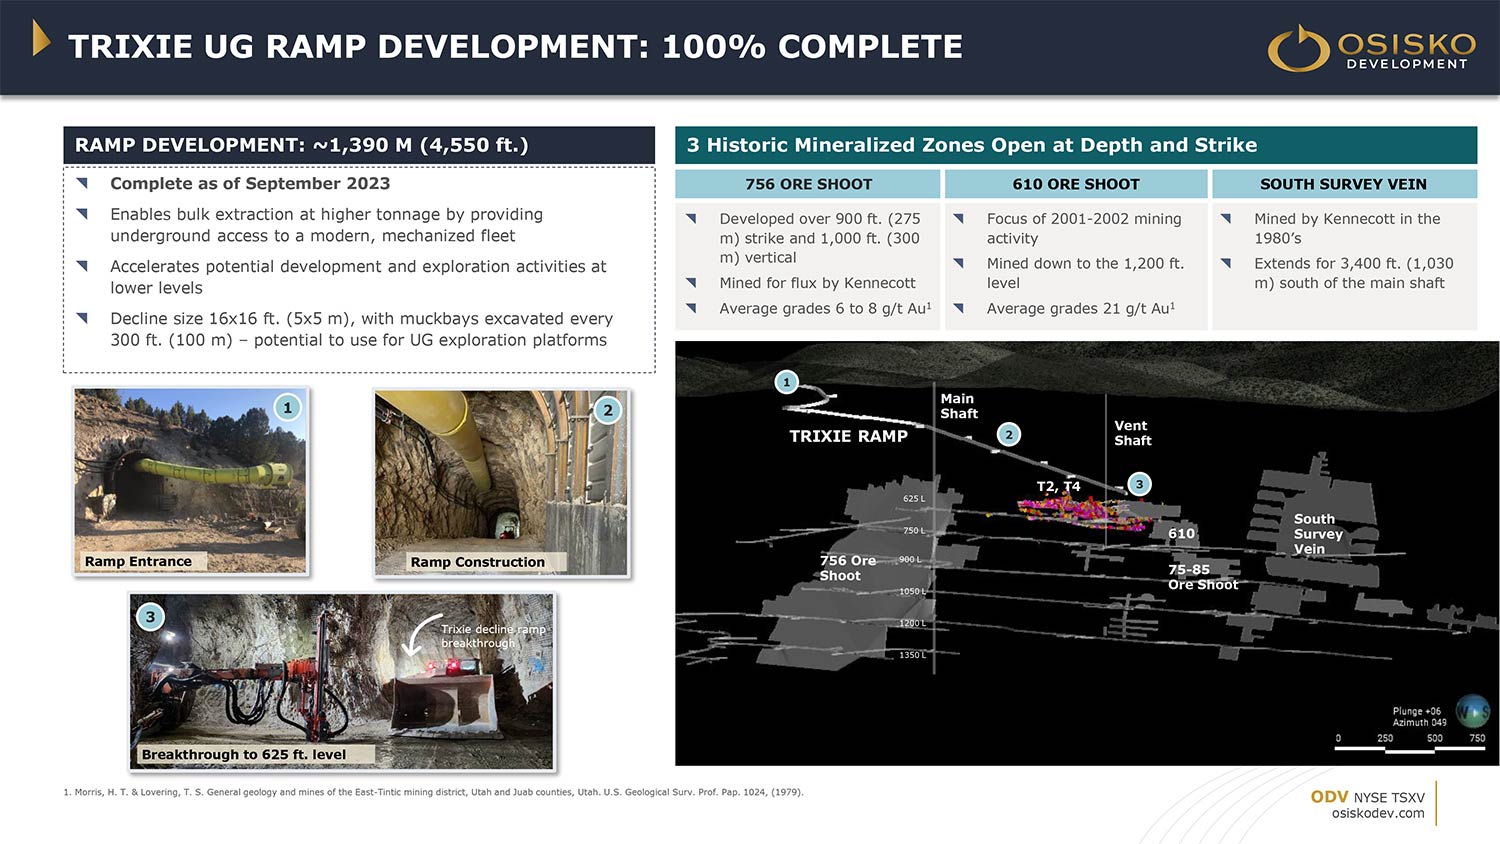Click the colored T2, T4 mineralized zone
This screenshot has width=1500, height=844.
pos(1080,510)
